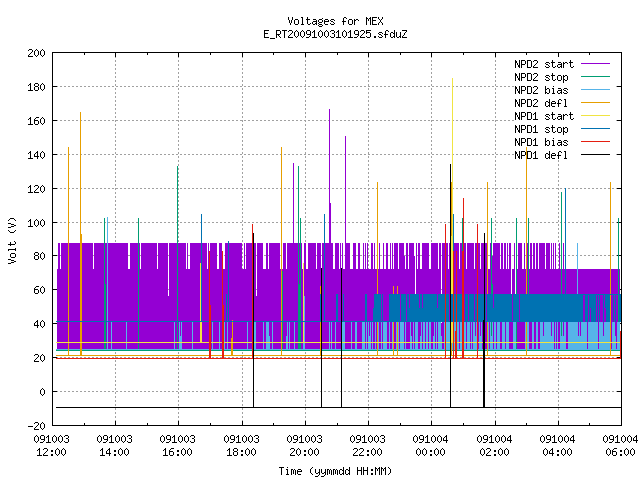Image resolution: width=640 pixels, height=480 pixels.
Task: Click the y-axis tick value -20
Action: point(36,426)
